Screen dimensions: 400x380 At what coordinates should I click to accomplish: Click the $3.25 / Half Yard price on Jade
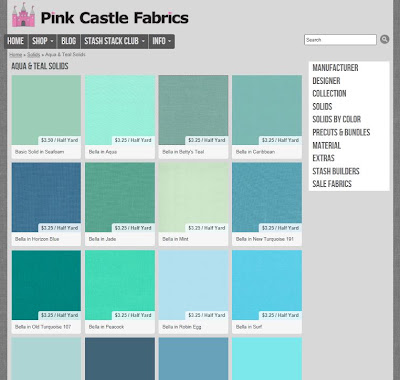point(133,228)
